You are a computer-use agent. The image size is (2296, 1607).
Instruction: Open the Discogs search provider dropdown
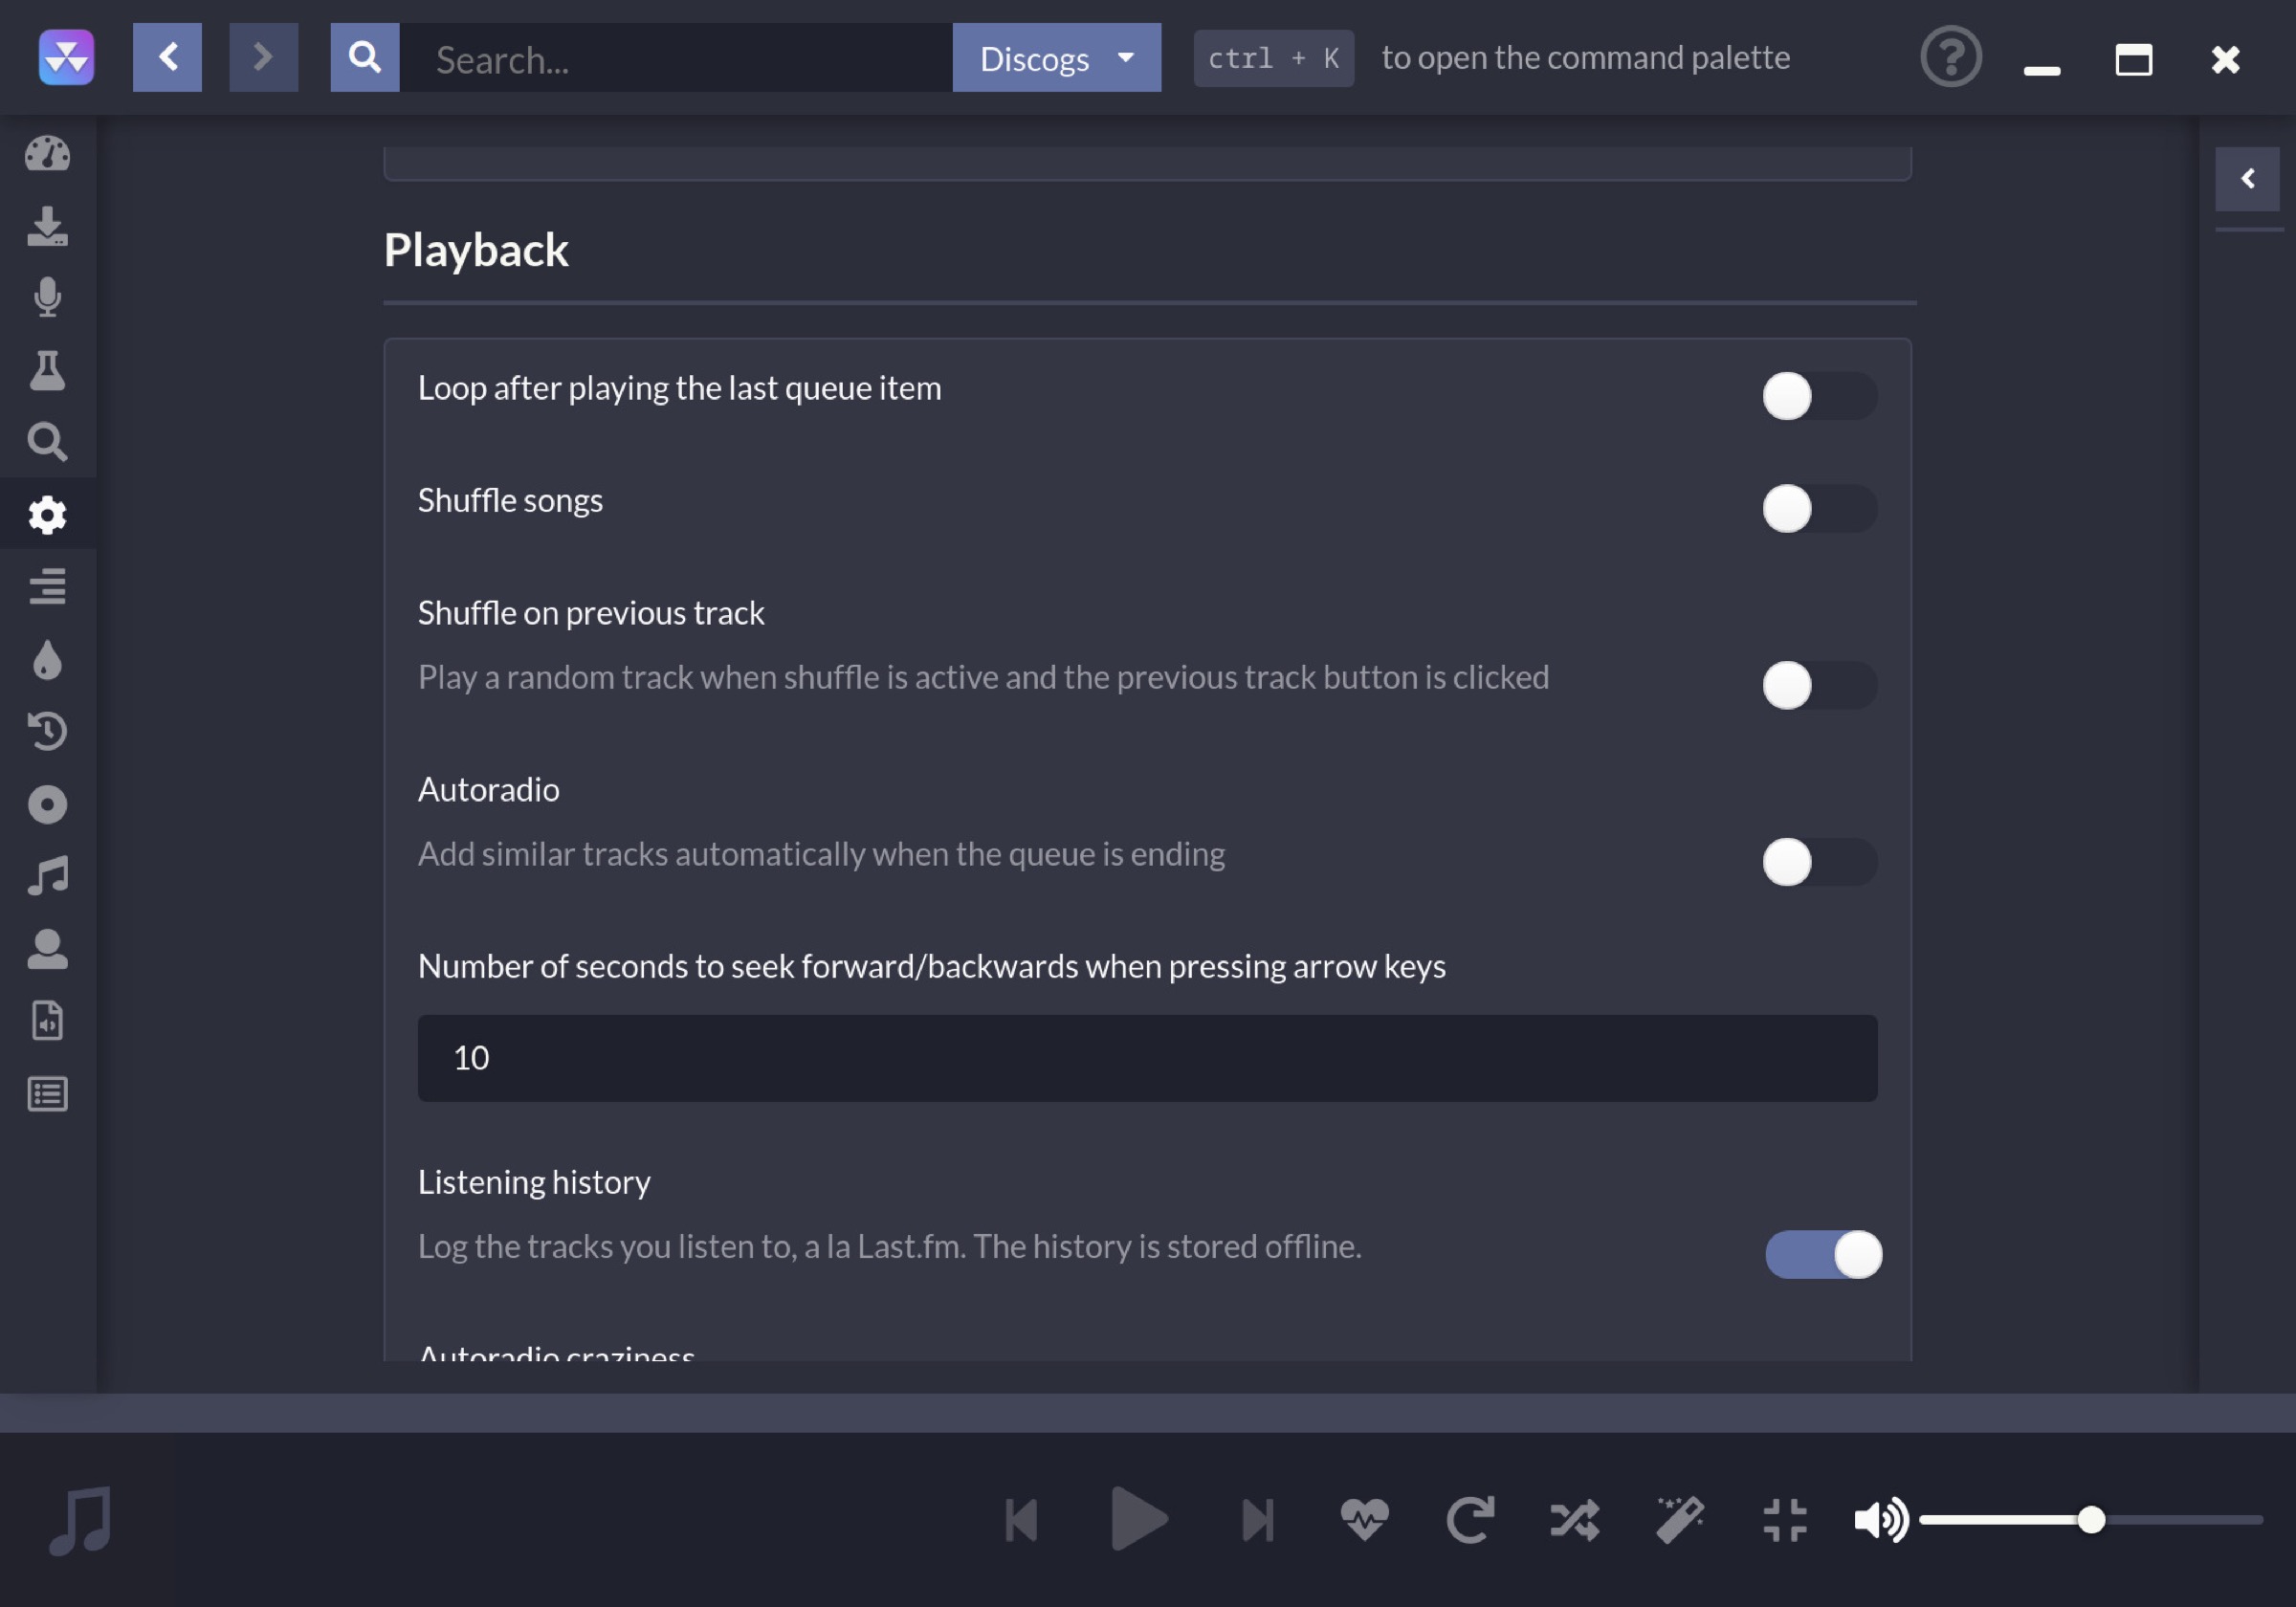coord(1056,58)
